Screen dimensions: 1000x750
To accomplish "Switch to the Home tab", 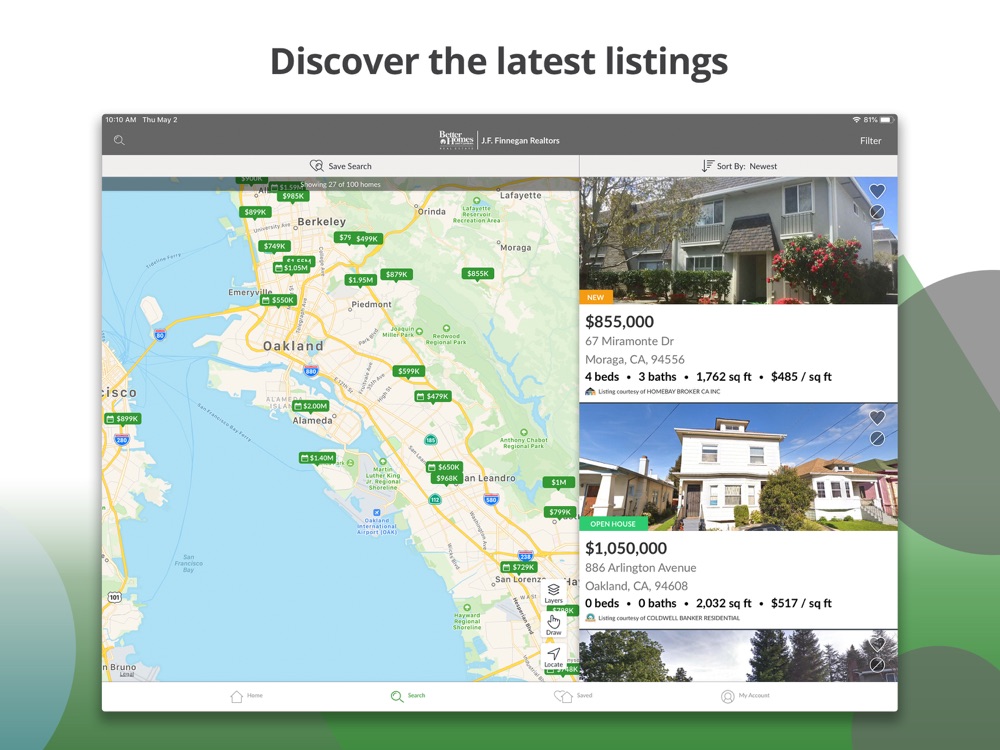I will (246, 696).
